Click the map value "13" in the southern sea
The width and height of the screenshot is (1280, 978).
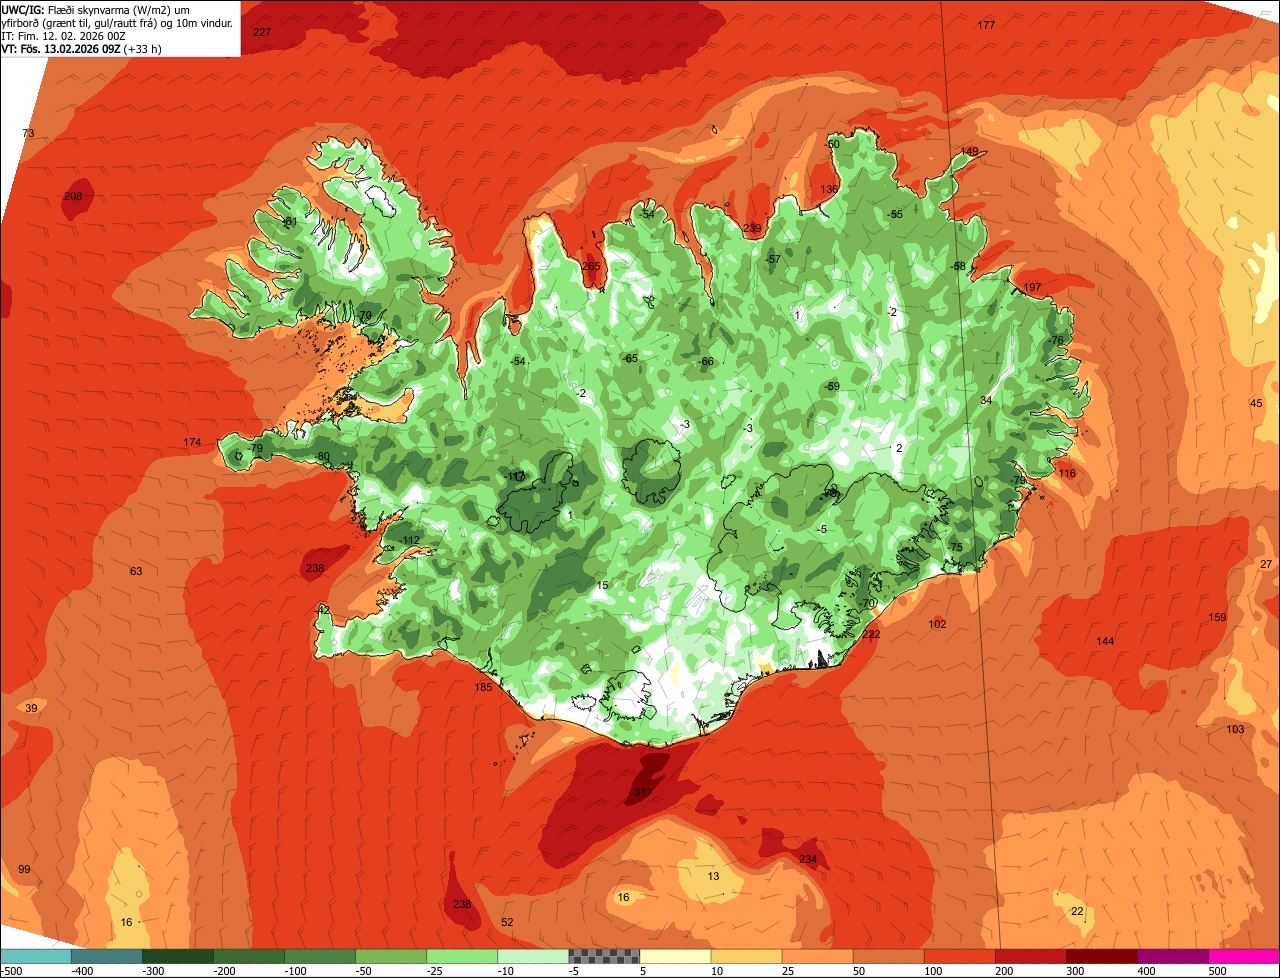[x=713, y=876]
